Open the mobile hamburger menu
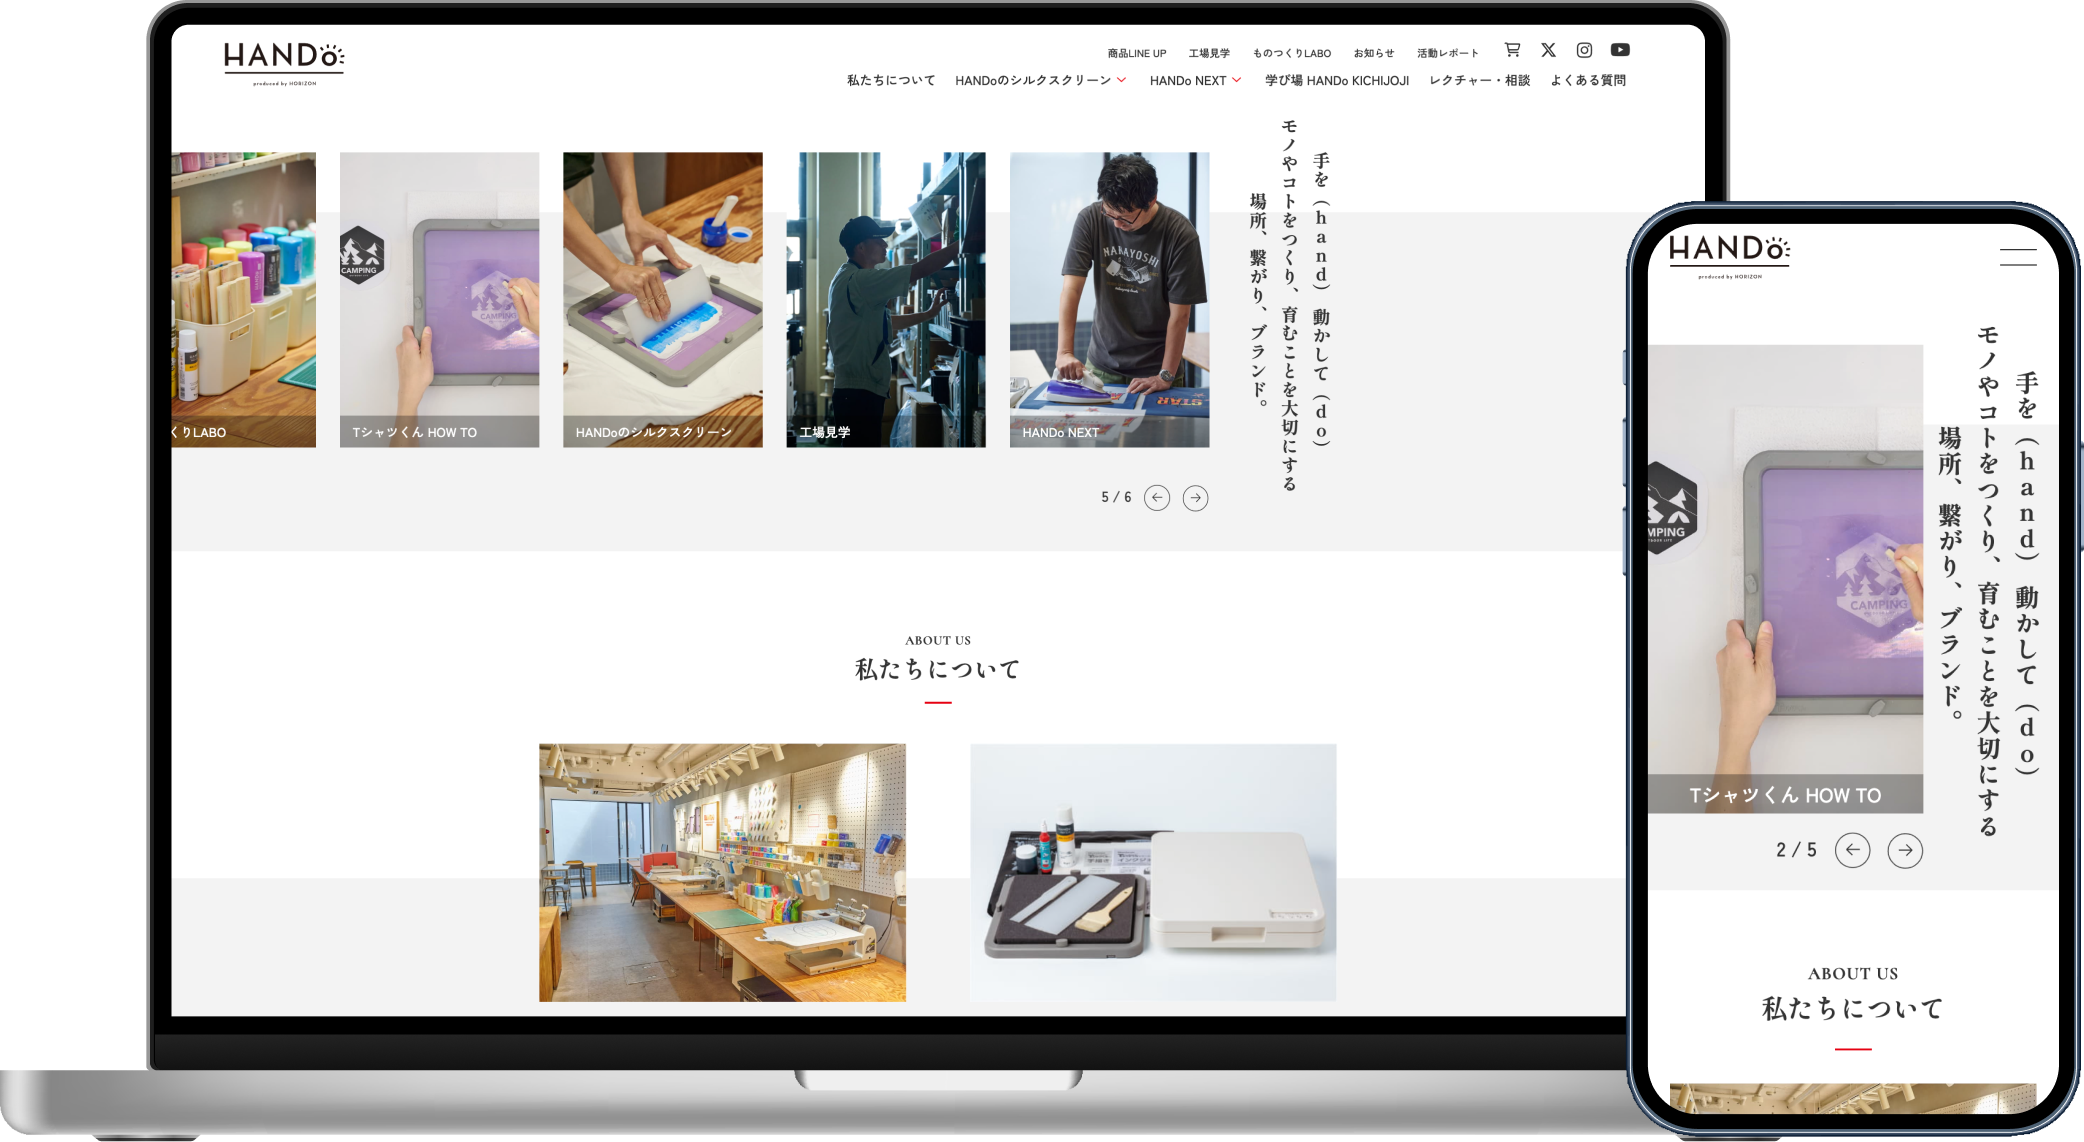The height and width of the screenshot is (1142, 2084). point(2017,257)
